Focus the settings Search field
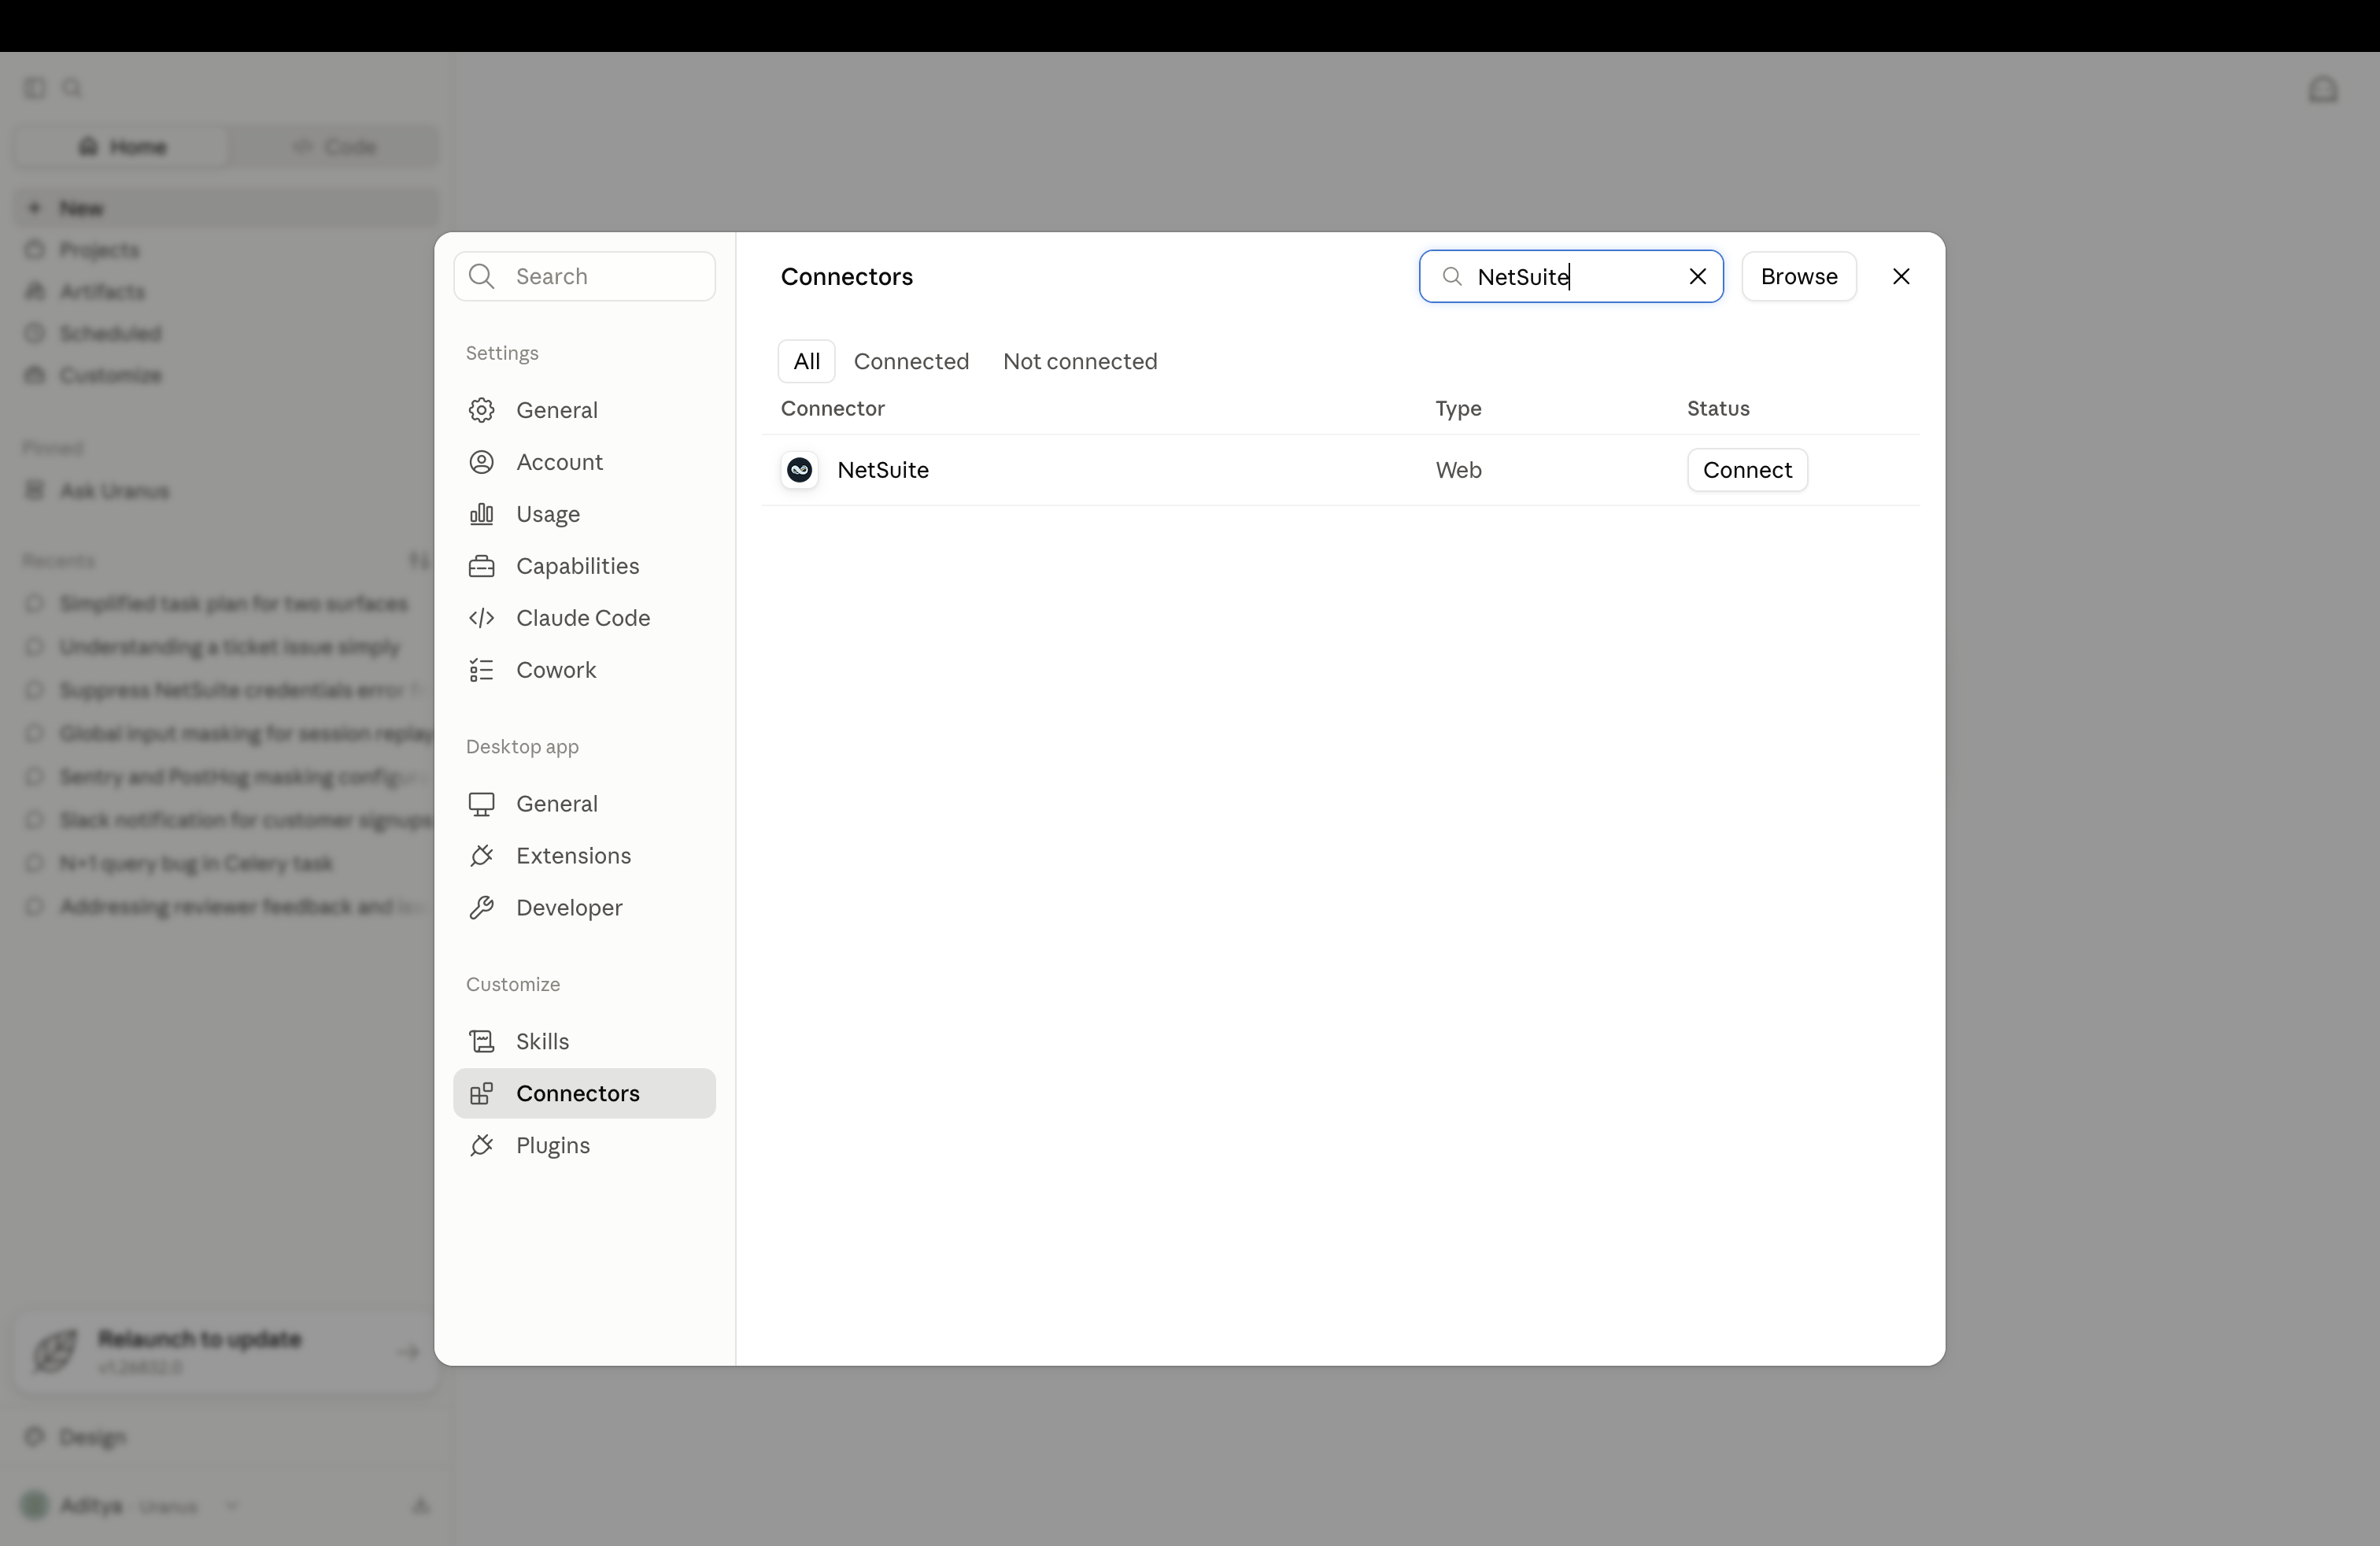The width and height of the screenshot is (2380, 1546). pos(585,277)
